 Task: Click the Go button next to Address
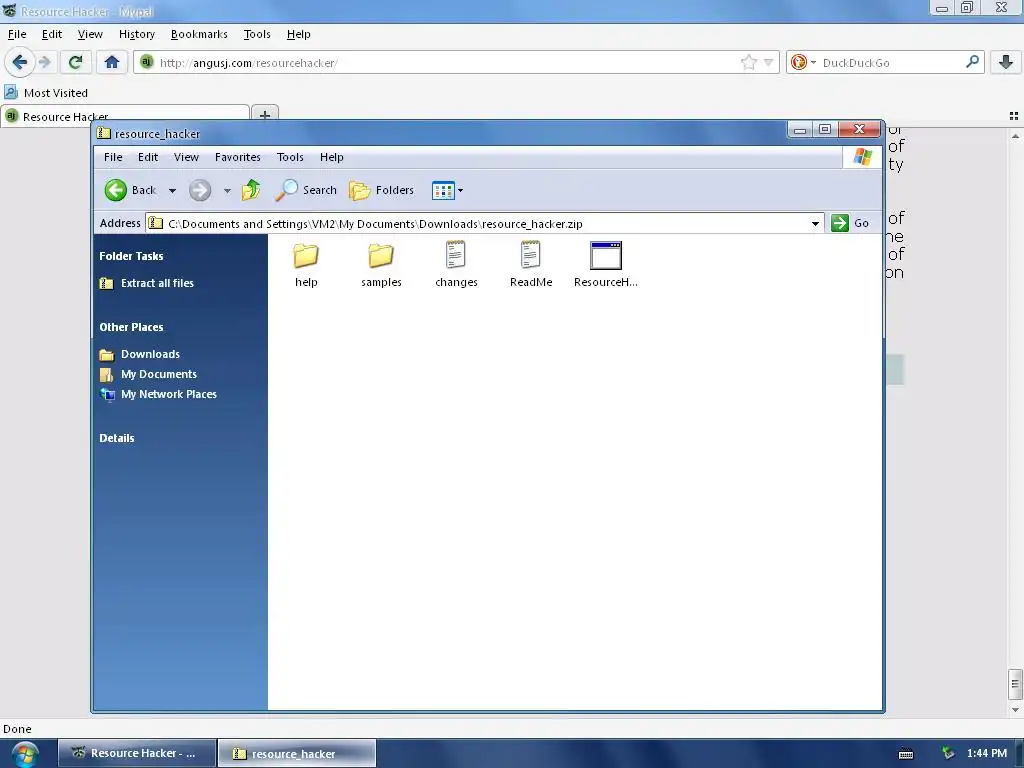850,223
